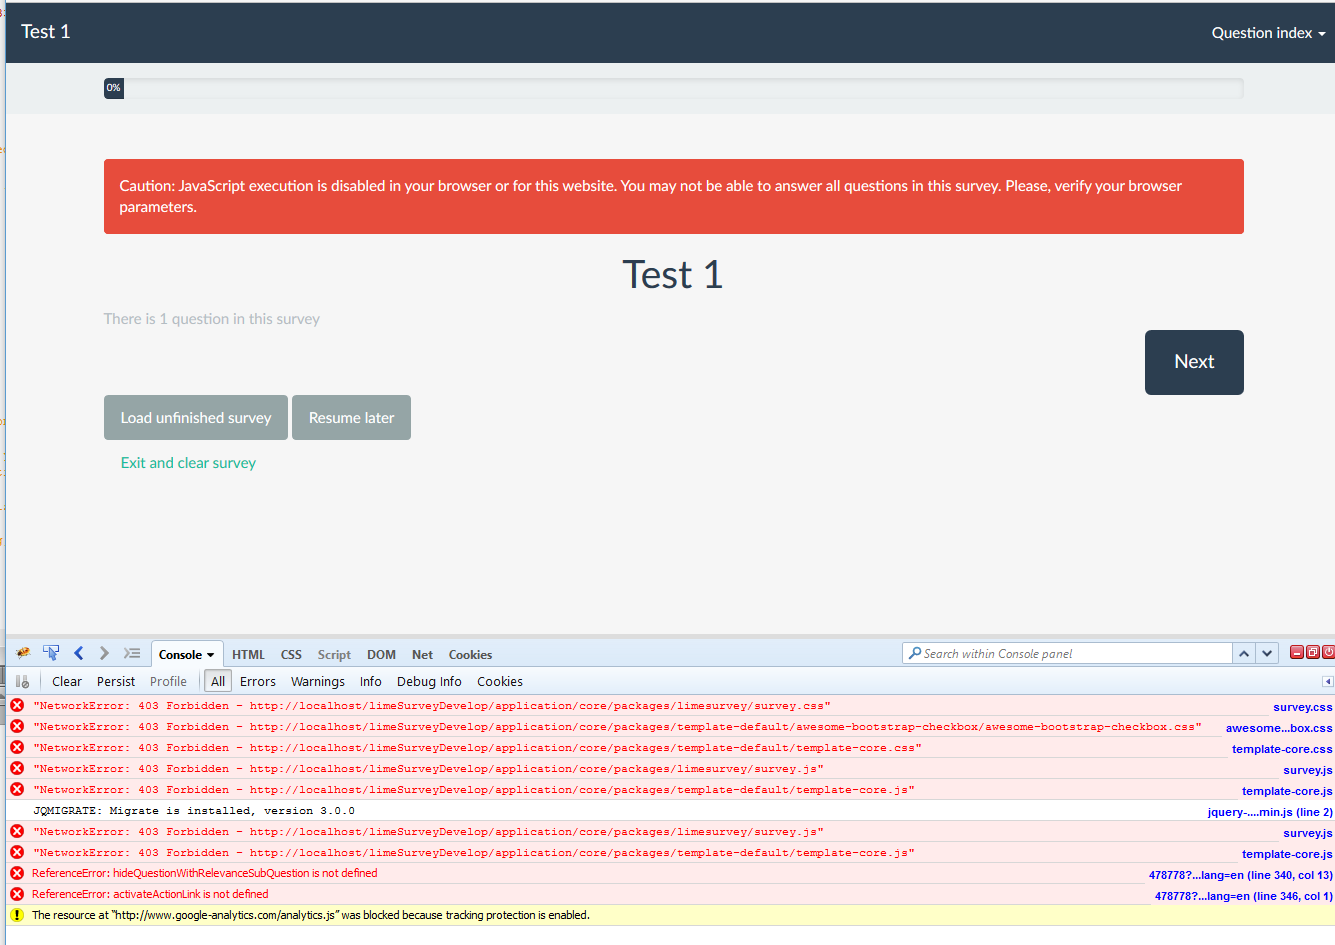Jump to previous search result arrow
The height and width of the screenshot is (945, 1335).
pos(1244,654)
